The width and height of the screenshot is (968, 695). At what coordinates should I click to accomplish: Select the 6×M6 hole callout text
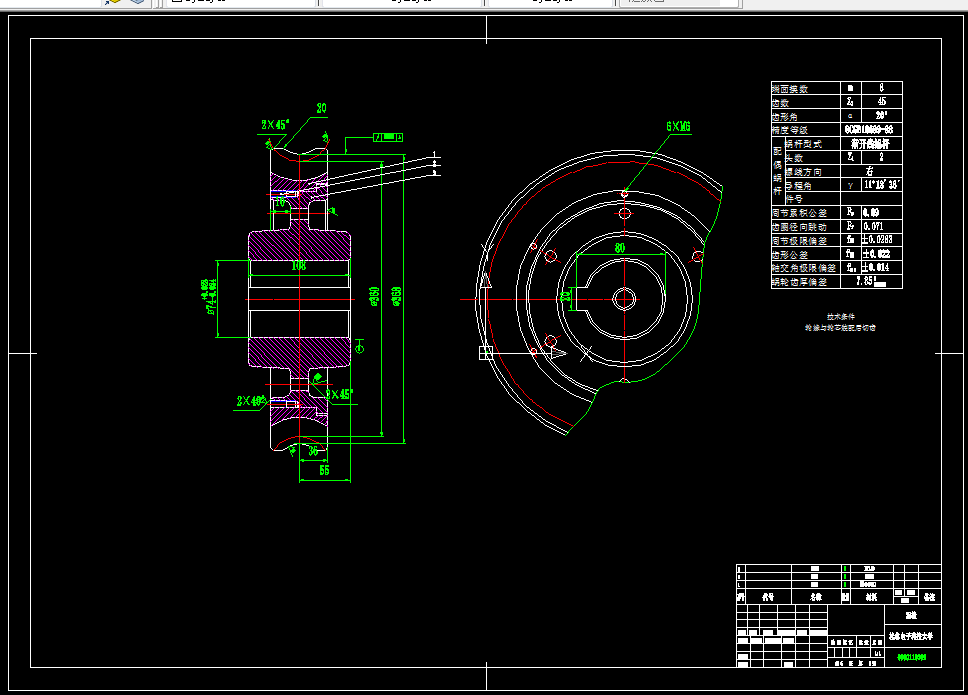coord(678,127)
